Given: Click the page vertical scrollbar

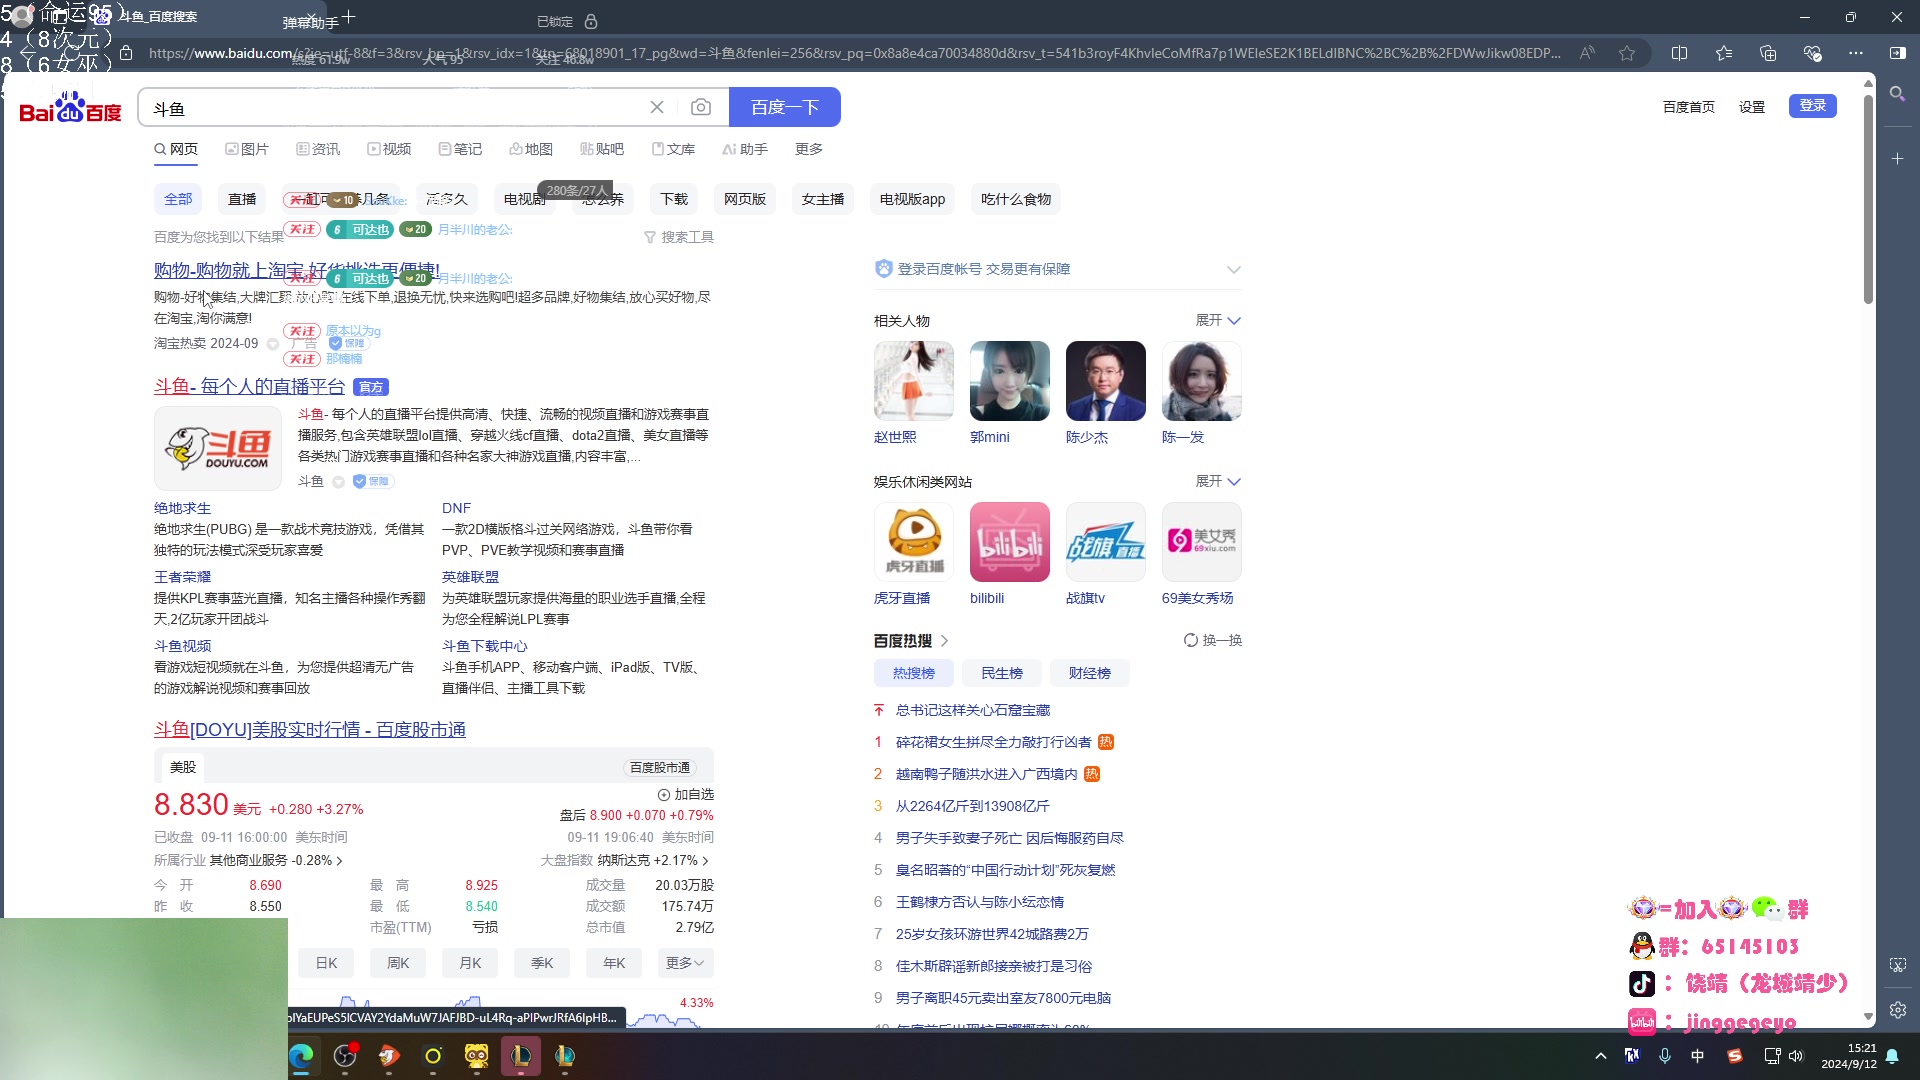Looking at the screenshot, I should click(x=1868, y=200).
